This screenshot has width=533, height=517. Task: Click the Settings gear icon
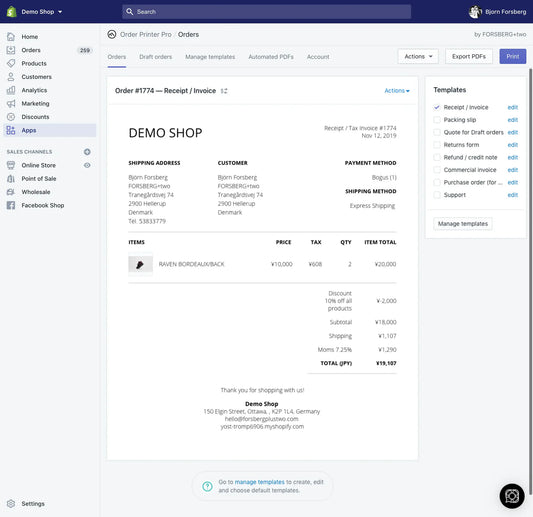(x=11, y=503)
